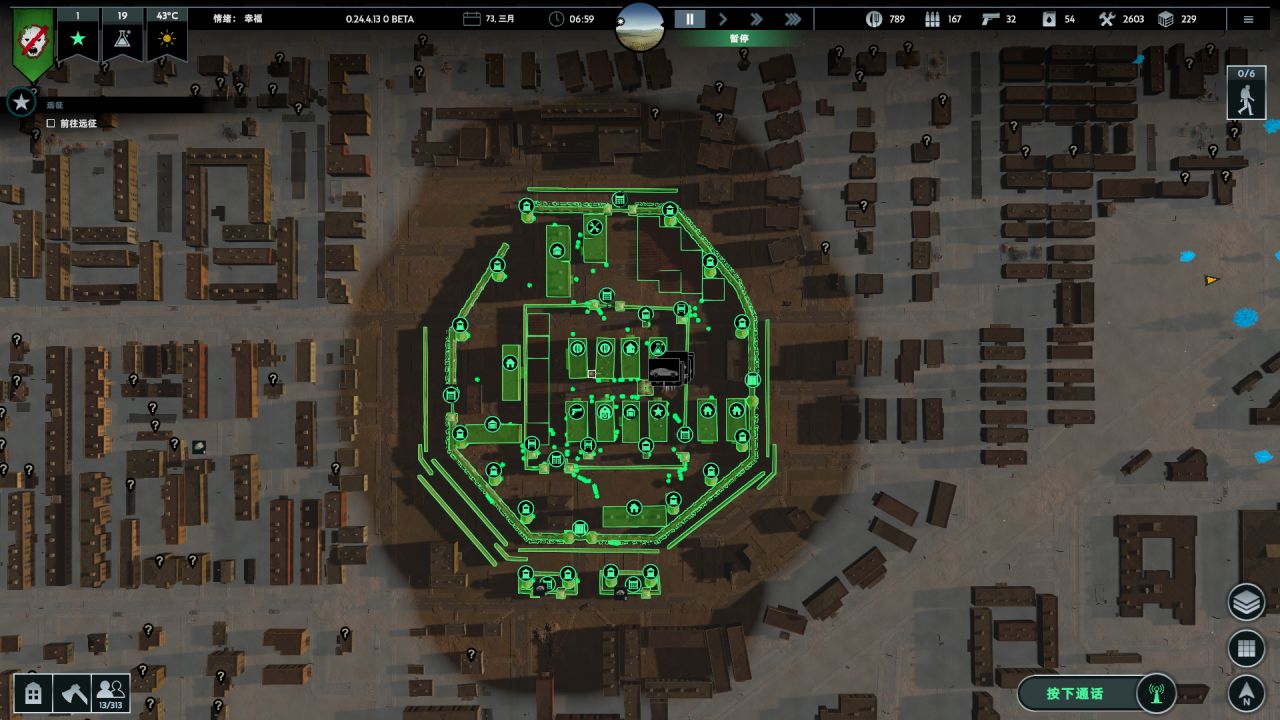Click the infected threat banner icon
The height and width of the screenshot is (720, 1280).
point(33,43)
